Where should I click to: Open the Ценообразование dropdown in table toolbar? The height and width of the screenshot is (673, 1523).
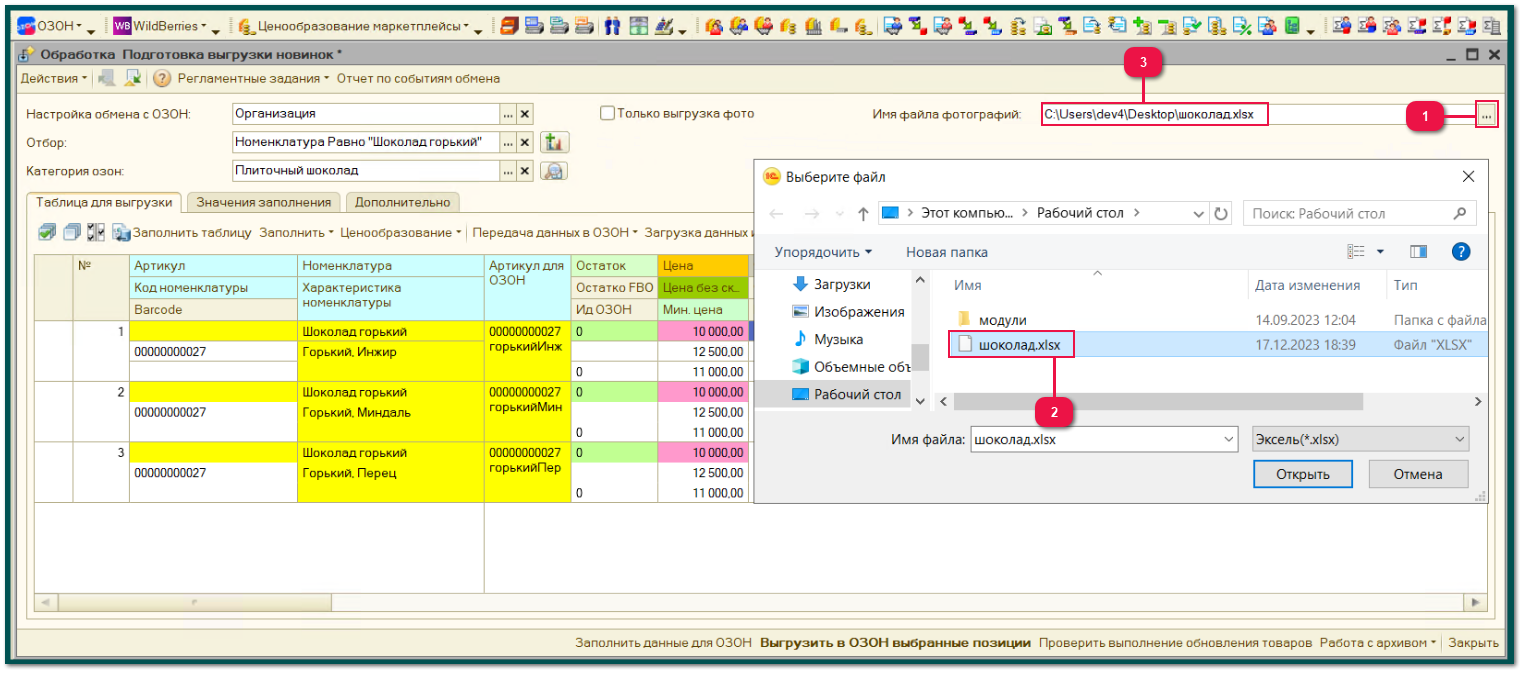[x=401, y=233]
